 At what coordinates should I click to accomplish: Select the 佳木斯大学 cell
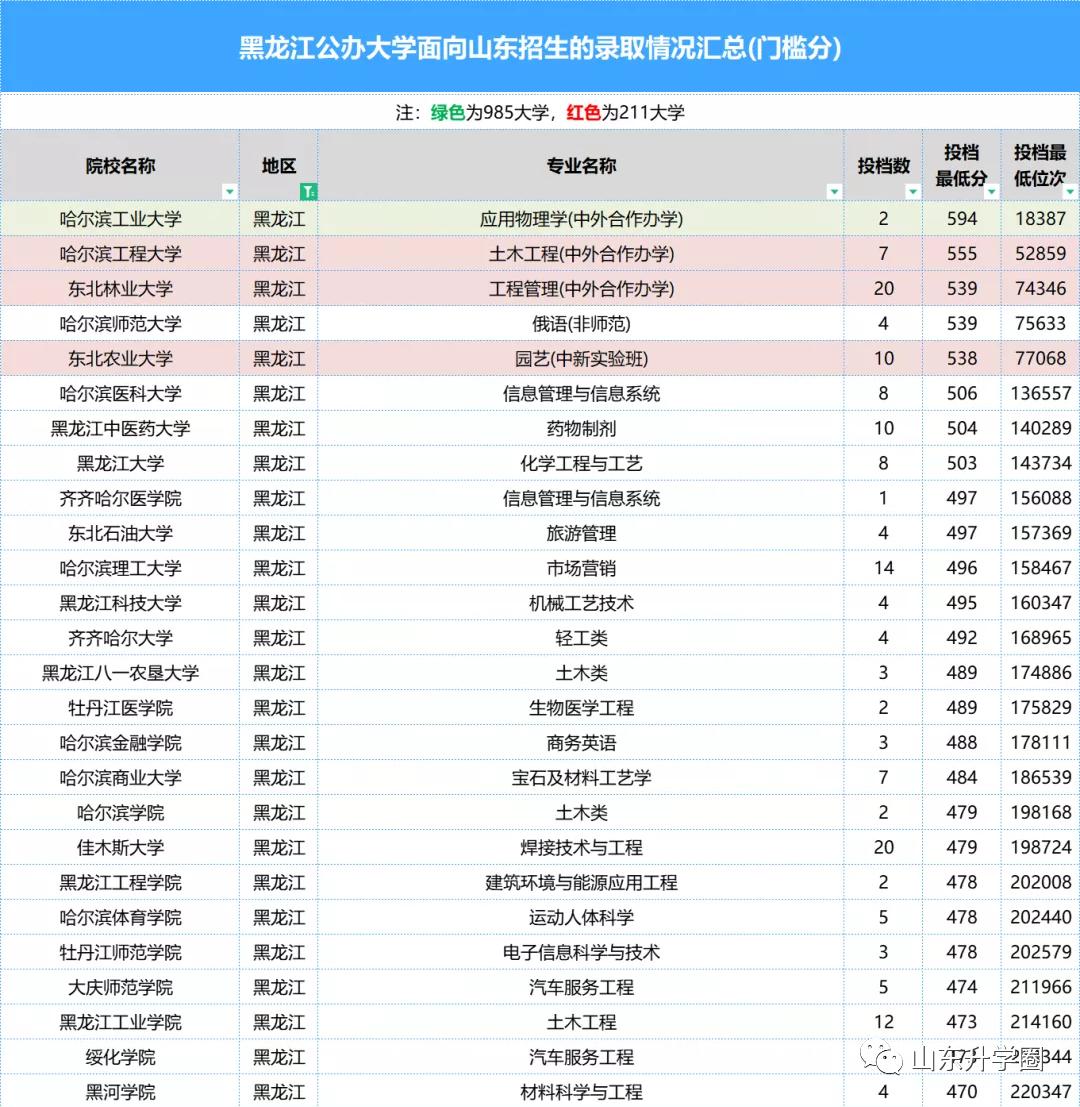[120, 847]
